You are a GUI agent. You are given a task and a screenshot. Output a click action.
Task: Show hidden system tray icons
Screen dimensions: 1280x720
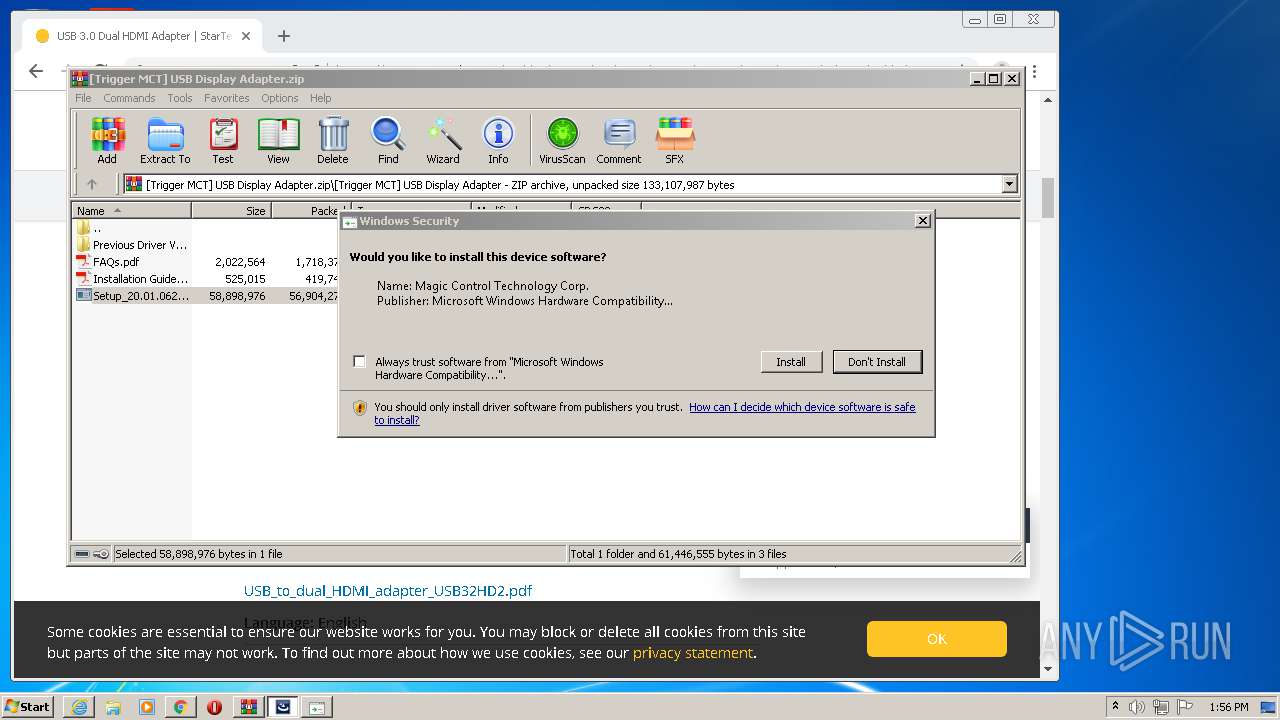1116,707
